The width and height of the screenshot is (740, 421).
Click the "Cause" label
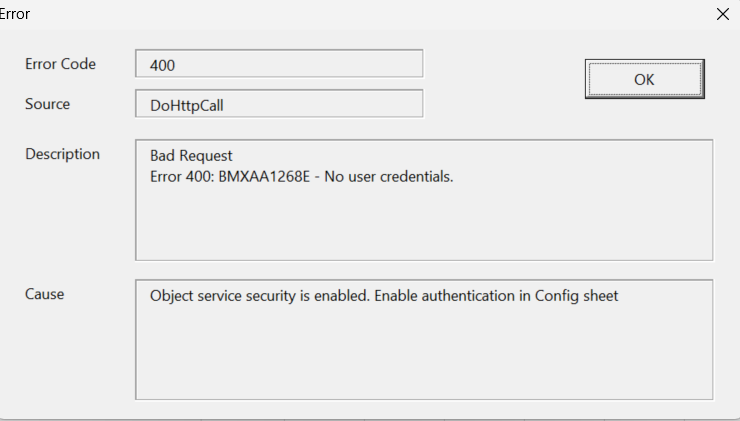coord(44,294)
